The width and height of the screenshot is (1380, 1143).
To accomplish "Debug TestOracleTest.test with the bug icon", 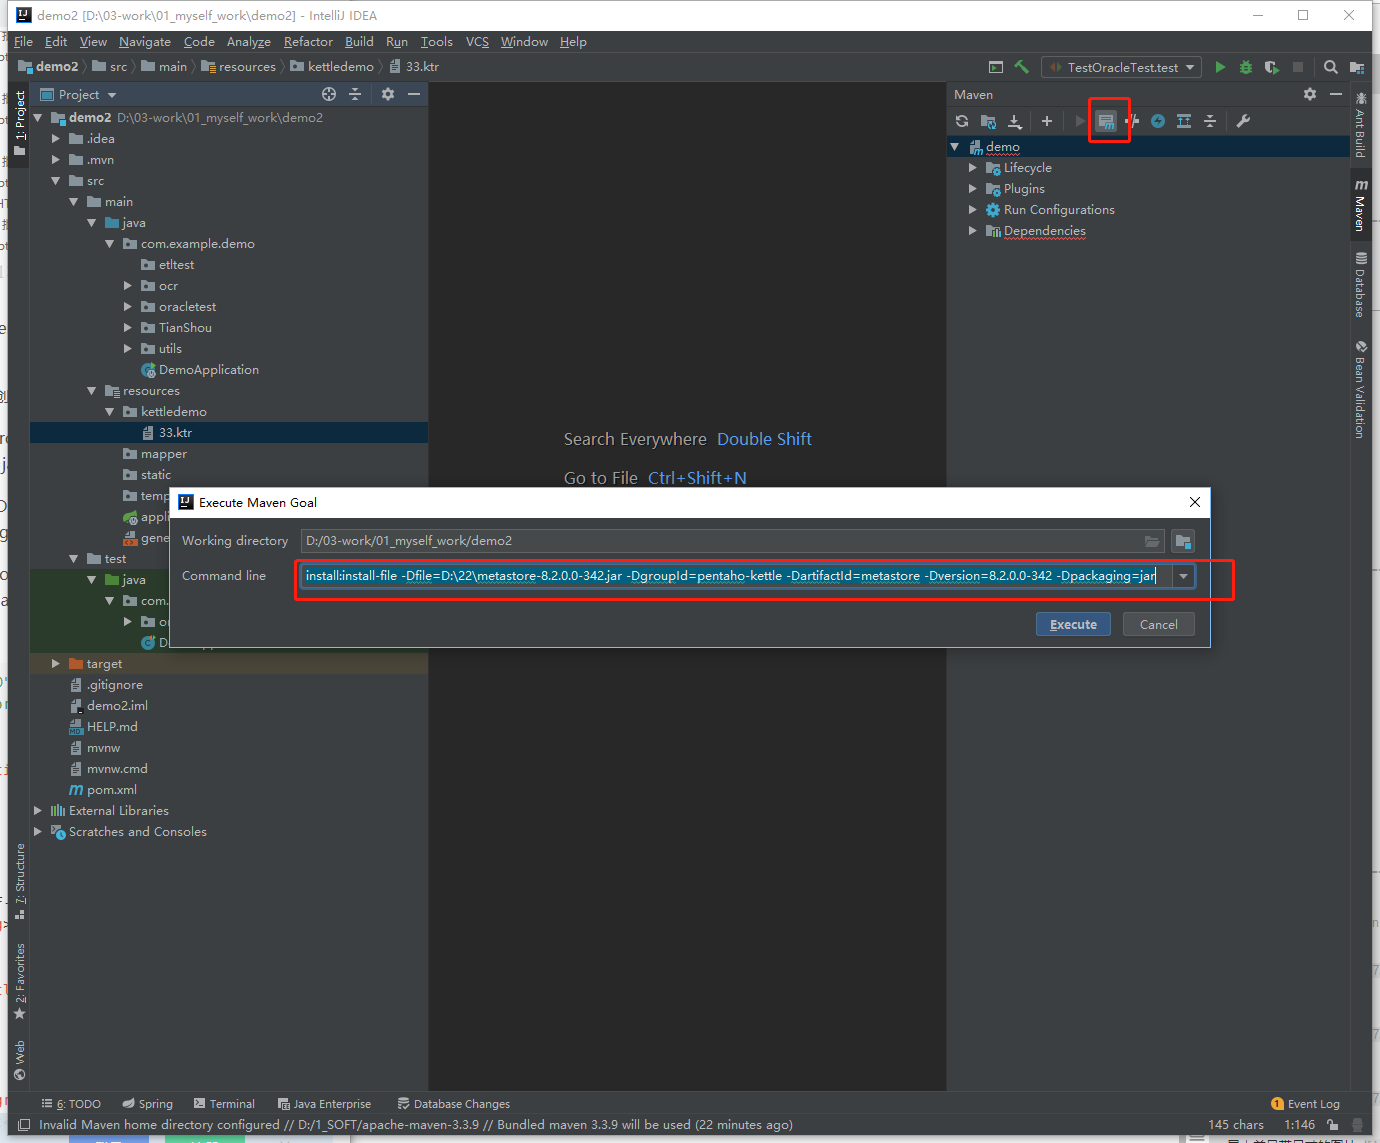I will click(x=1245, y=67).
